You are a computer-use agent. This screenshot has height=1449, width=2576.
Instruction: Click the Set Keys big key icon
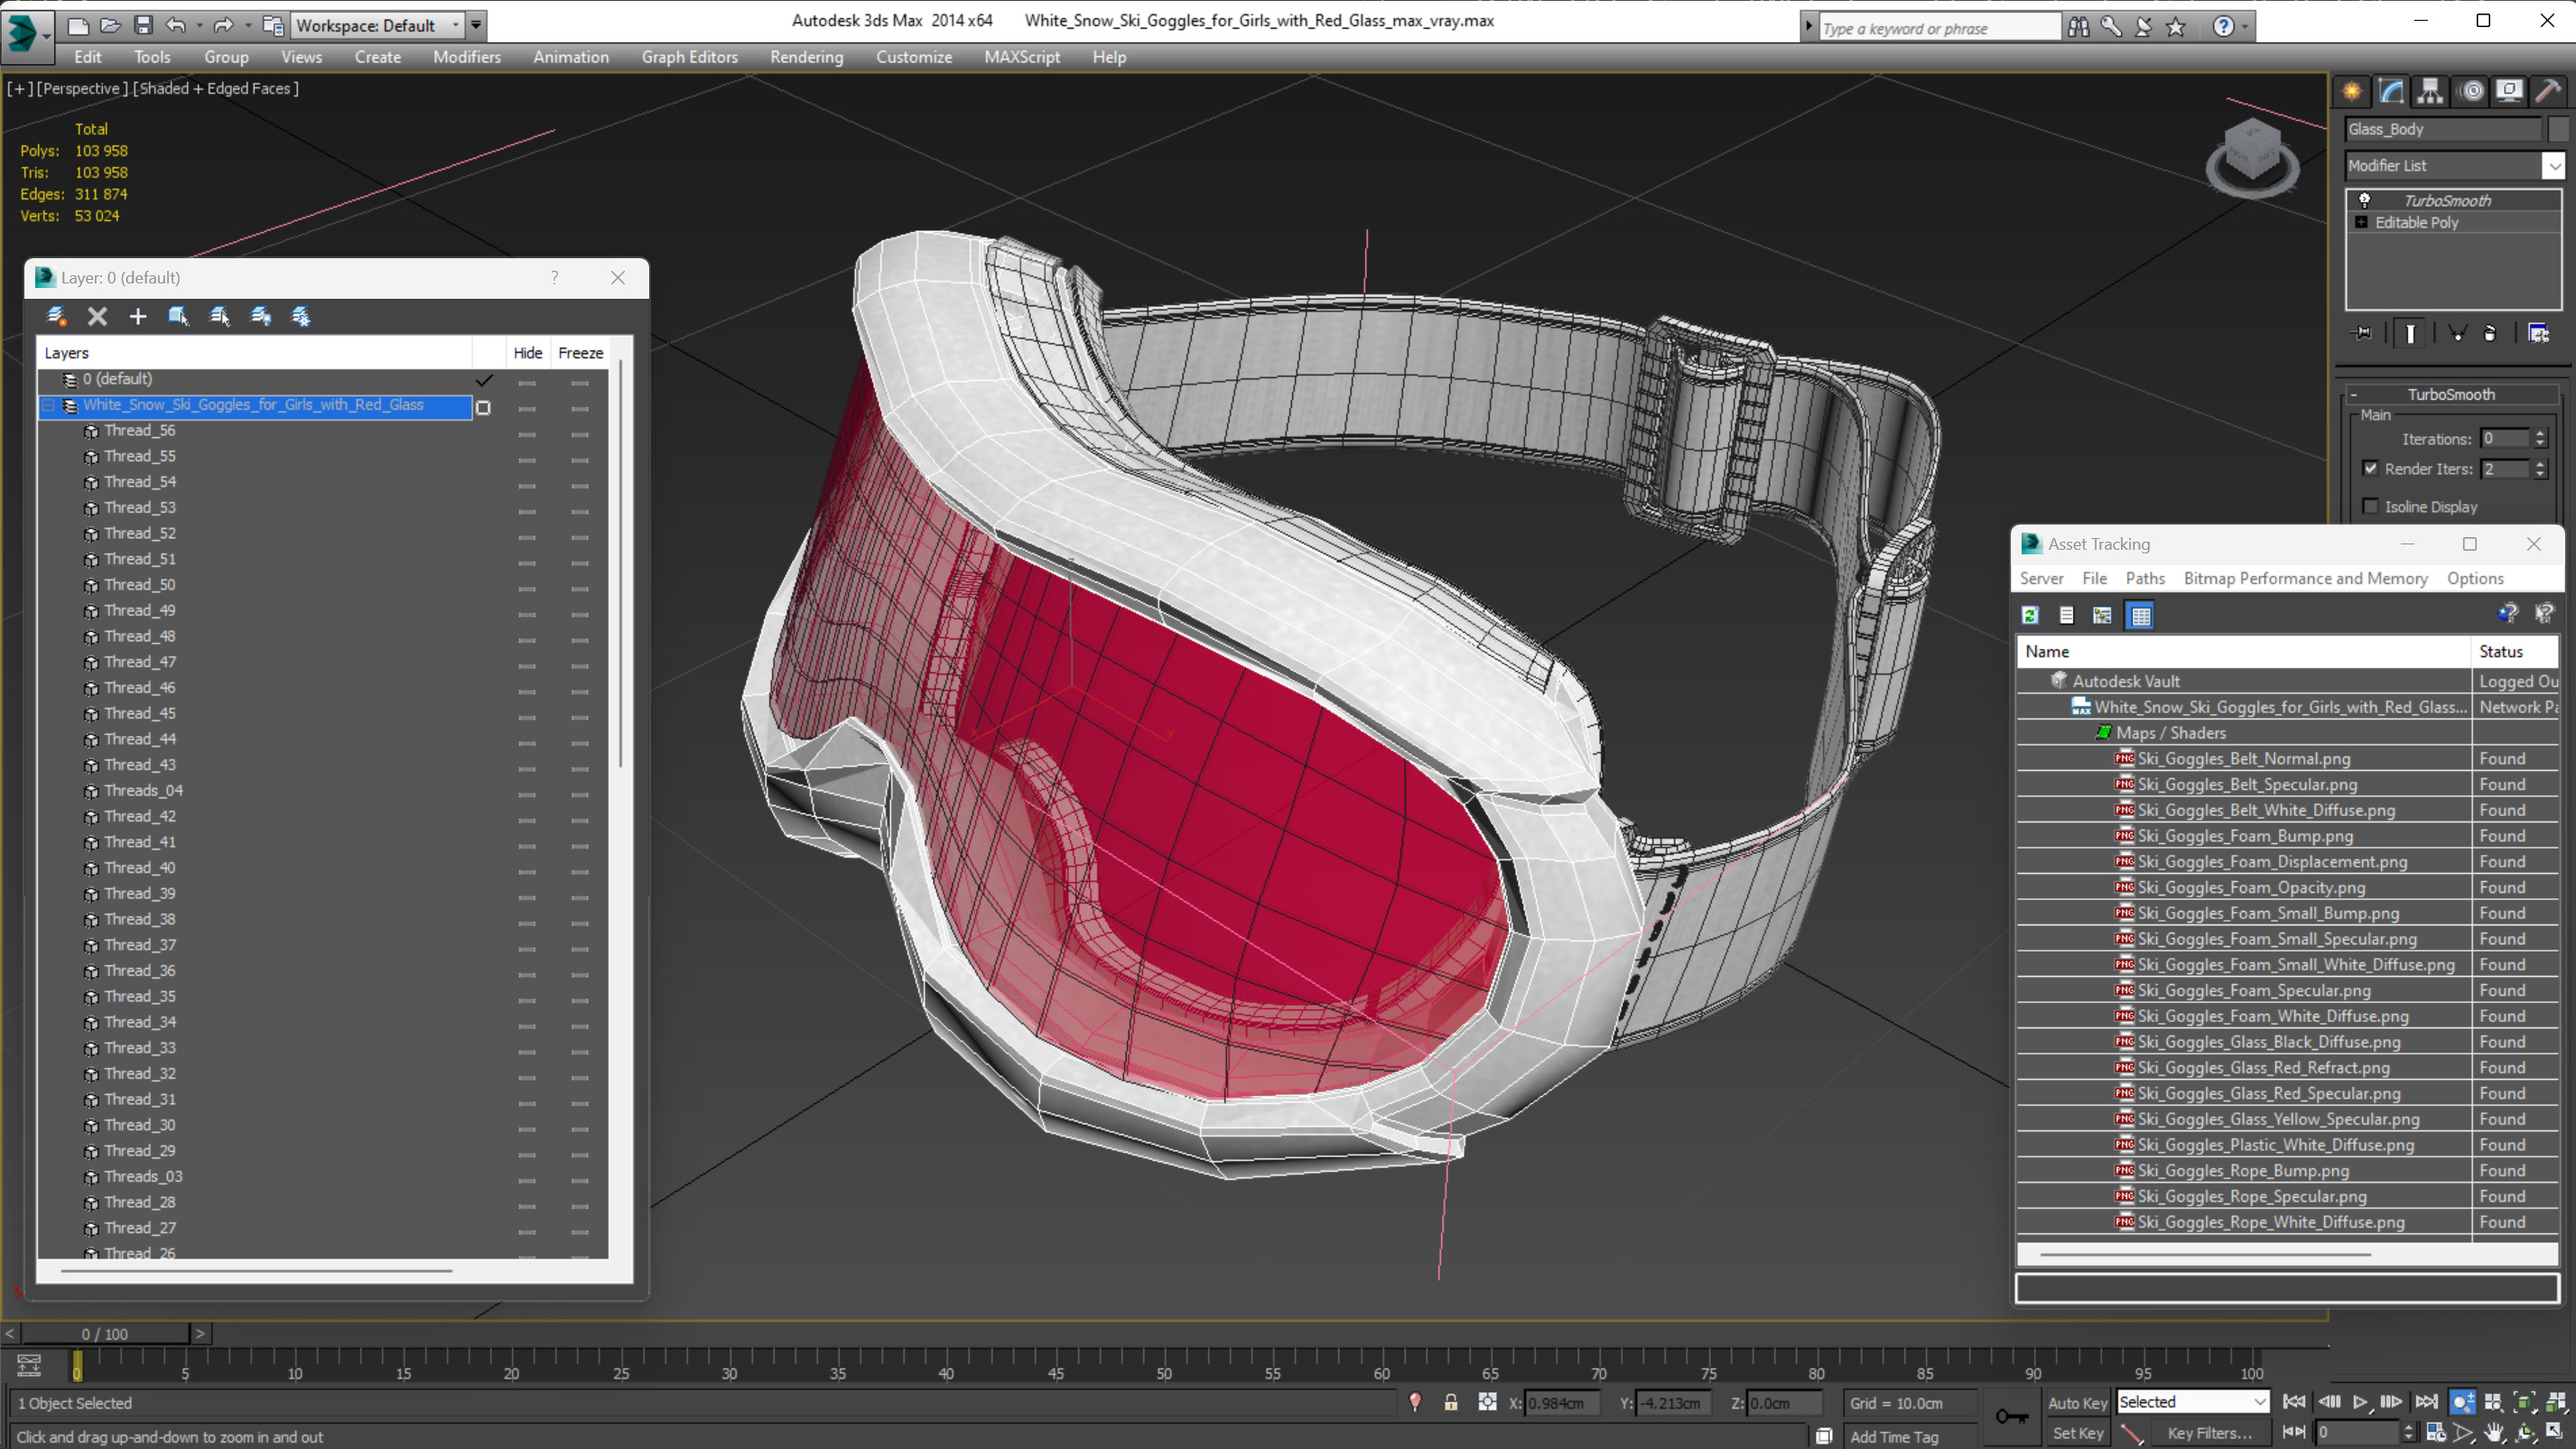[x=2011, y=1416]
